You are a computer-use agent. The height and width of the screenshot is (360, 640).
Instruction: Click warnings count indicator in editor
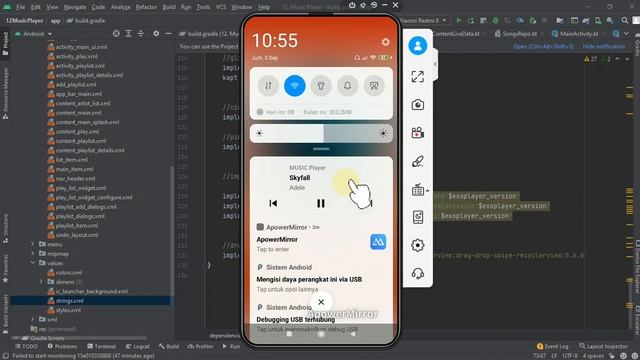[x=591, y=59]
